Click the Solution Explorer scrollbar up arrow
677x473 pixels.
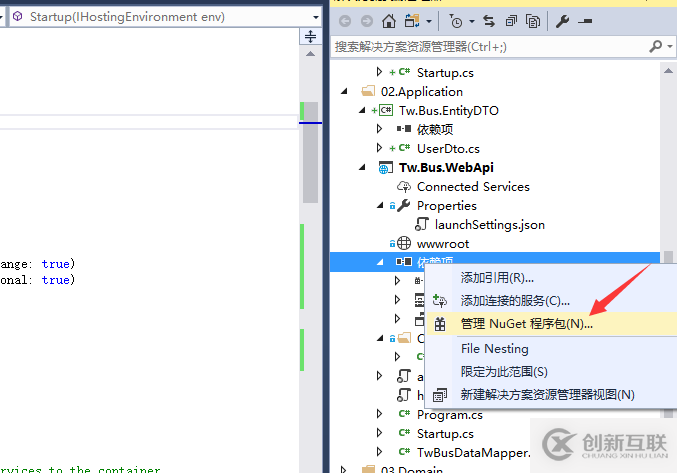pyautogui.click(x=668, y=71)
